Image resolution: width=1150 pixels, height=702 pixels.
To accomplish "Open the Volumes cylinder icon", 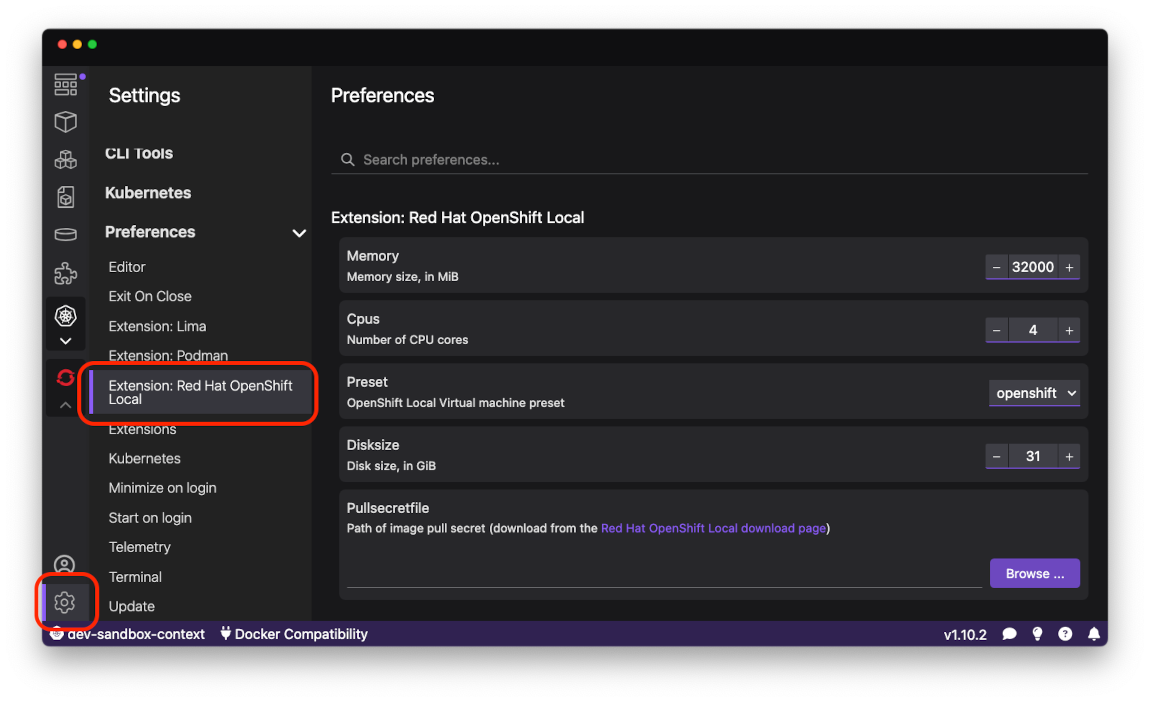I will [65, 235].
